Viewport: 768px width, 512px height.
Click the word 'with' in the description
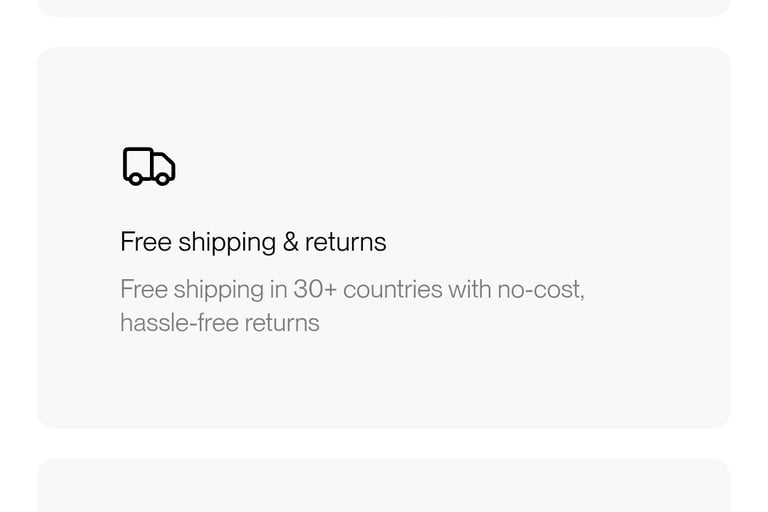(470, 289)
